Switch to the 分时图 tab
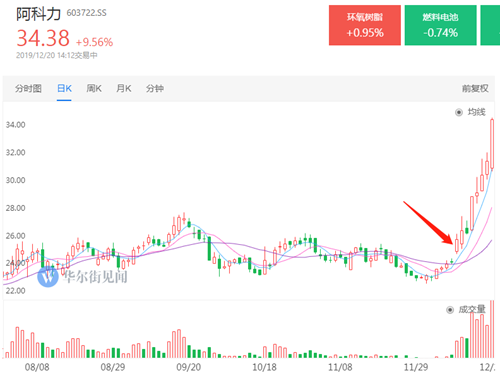The image size is (500, 378). tap(28, 88)
